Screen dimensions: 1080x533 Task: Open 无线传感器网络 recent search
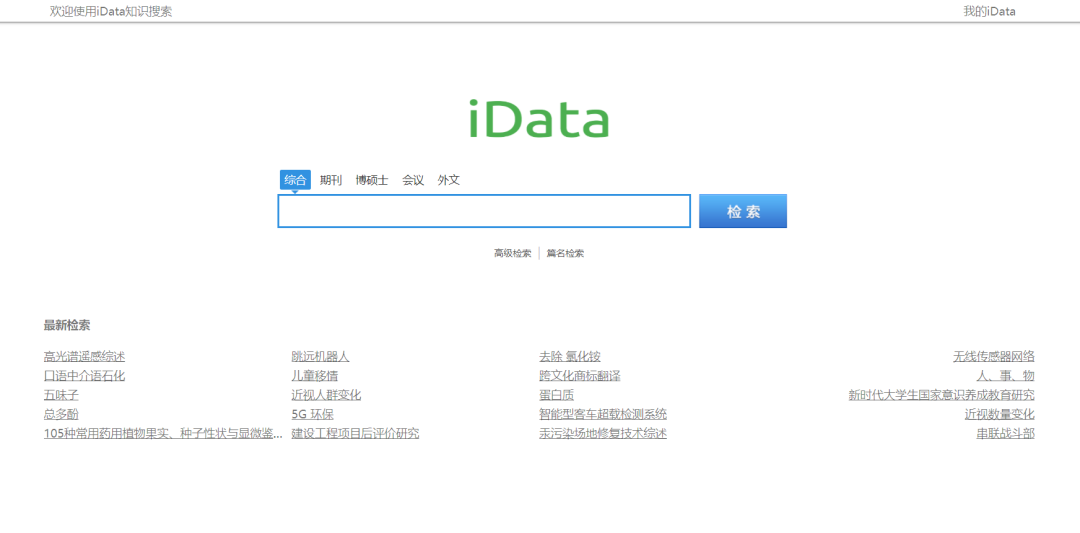click(993, 357)
